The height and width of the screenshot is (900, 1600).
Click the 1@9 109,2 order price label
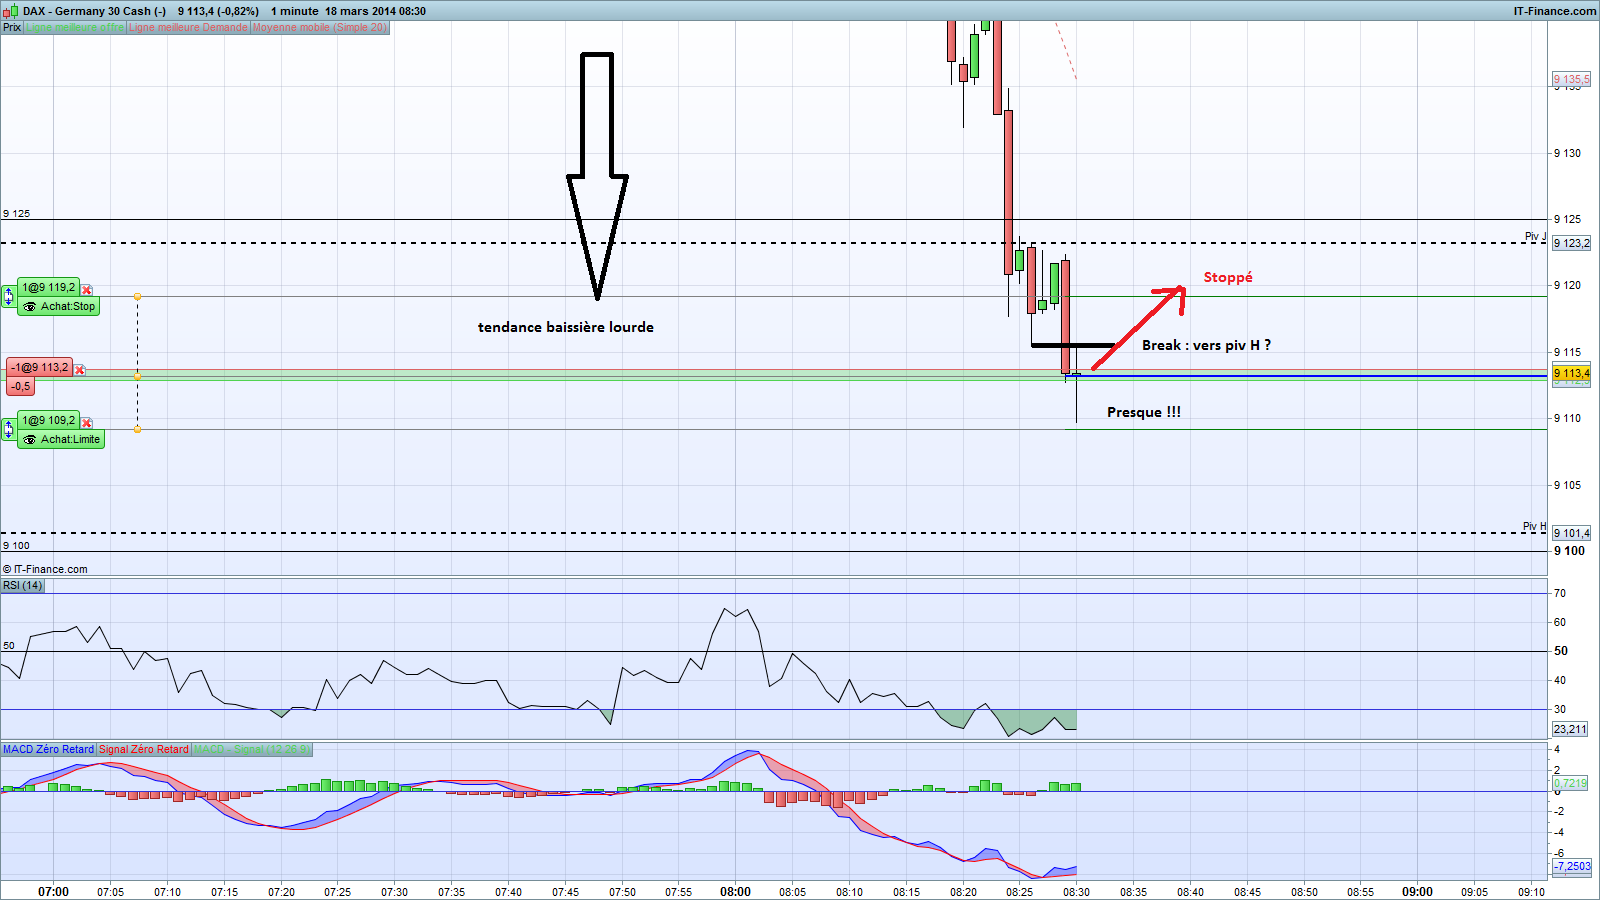[49, 421]
